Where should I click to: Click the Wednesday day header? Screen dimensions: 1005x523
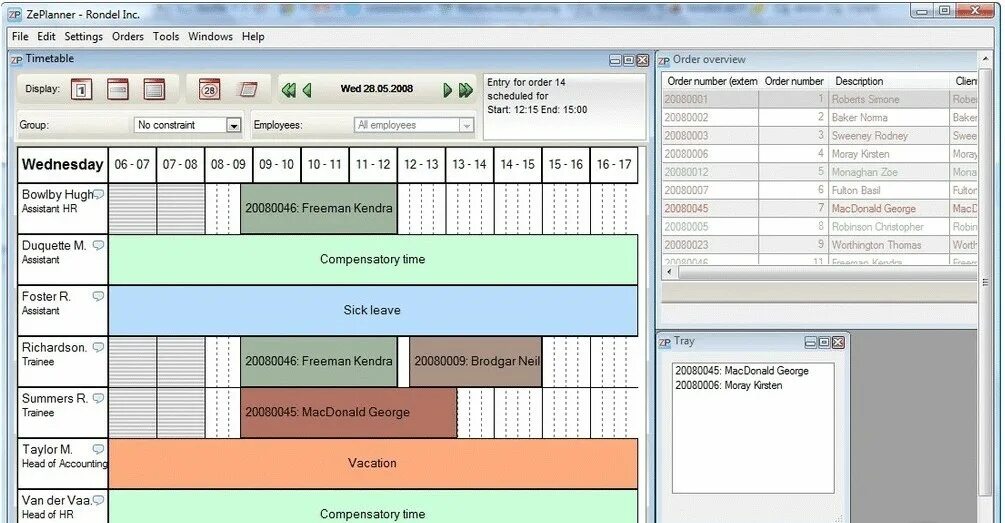coord(62,165)
